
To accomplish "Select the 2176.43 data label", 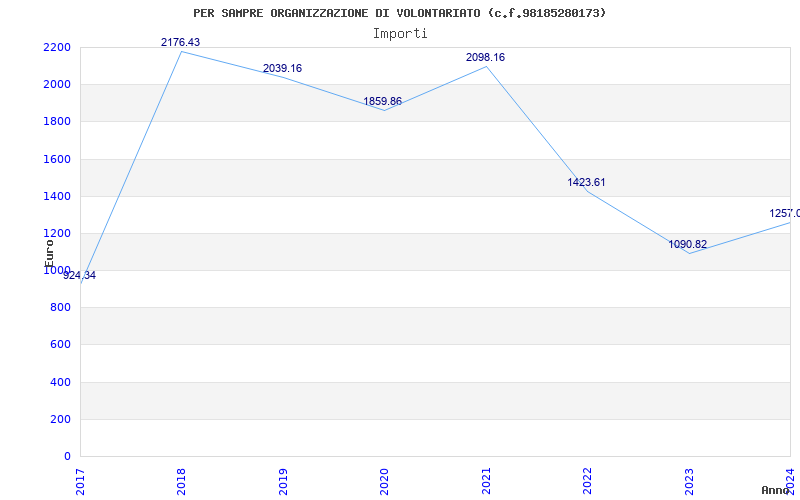I will coord(181,42).
